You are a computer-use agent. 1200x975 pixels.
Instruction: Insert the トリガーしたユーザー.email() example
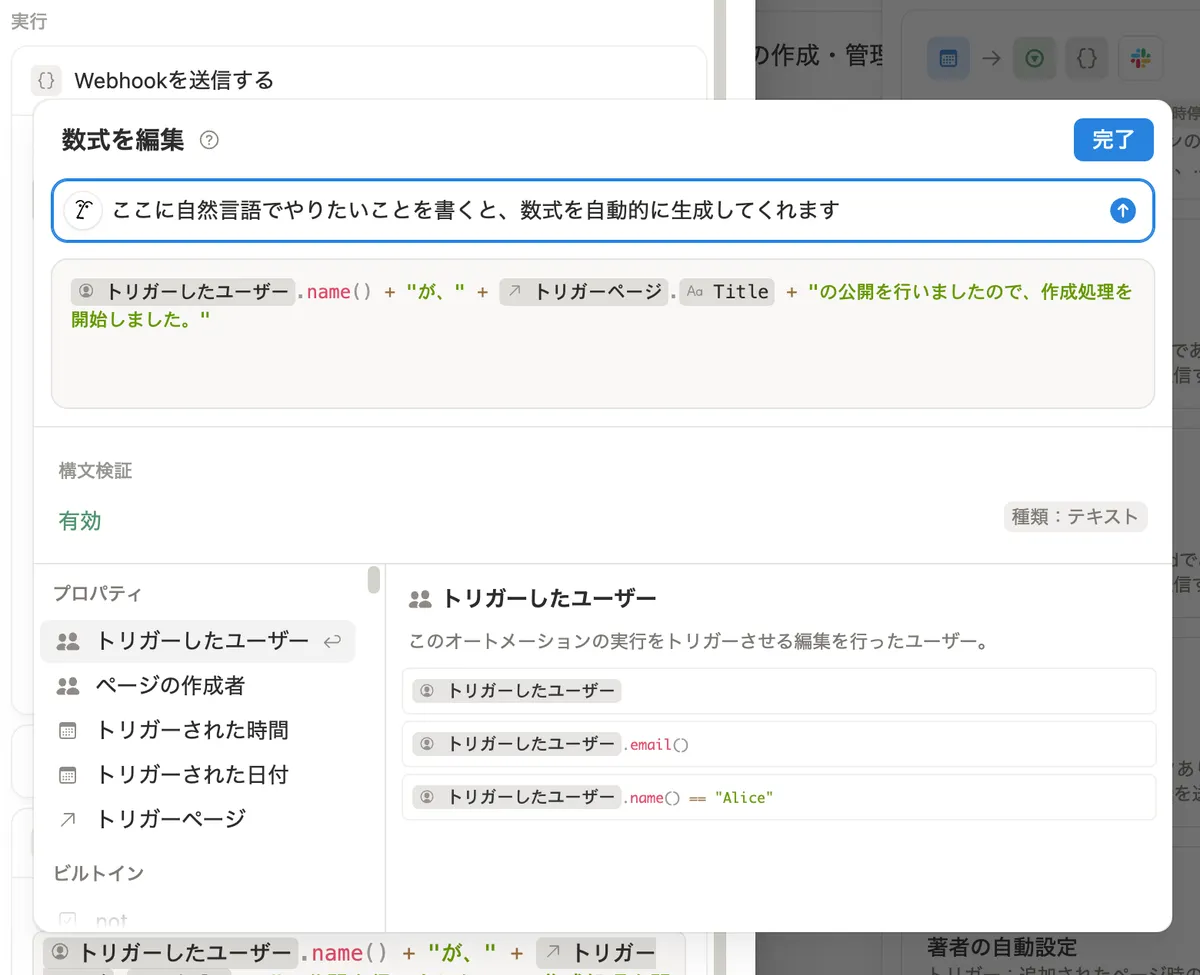(778, 744)
